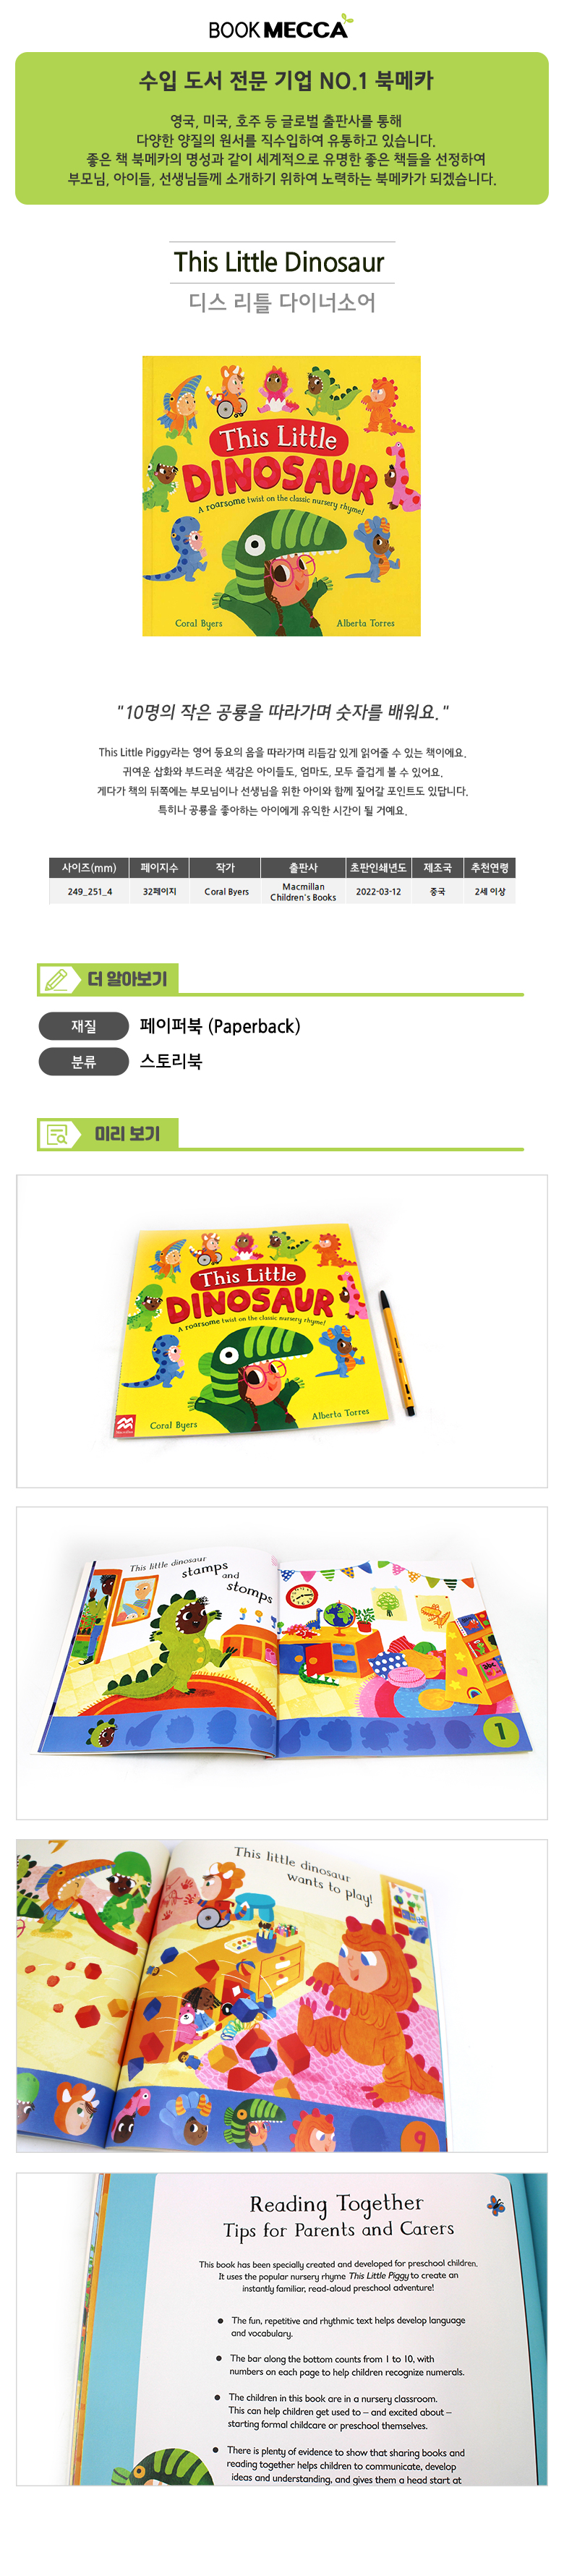
Task: Click the Korean title 디스 리틀 다이너소어
Action: click(282, 302)
